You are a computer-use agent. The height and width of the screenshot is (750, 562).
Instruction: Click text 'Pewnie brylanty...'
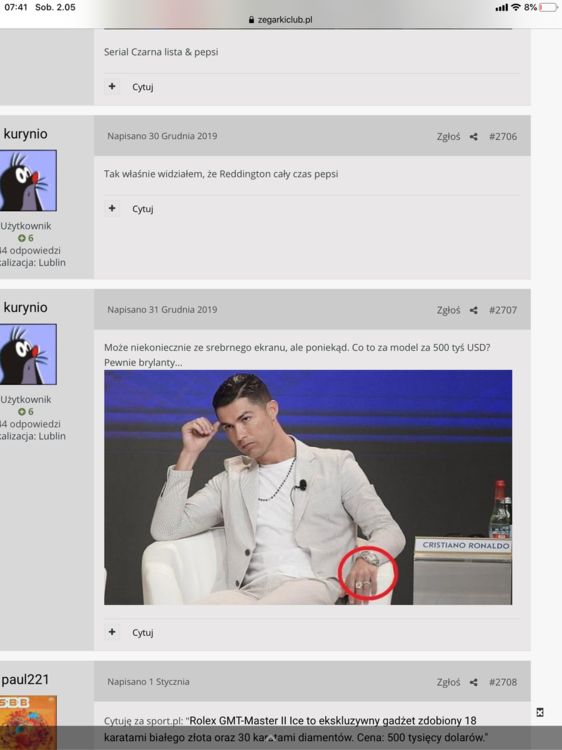point(143,362)
